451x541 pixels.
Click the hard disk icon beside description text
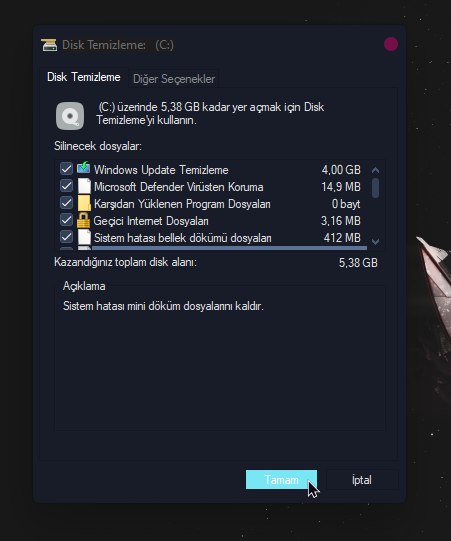[70, 116]
